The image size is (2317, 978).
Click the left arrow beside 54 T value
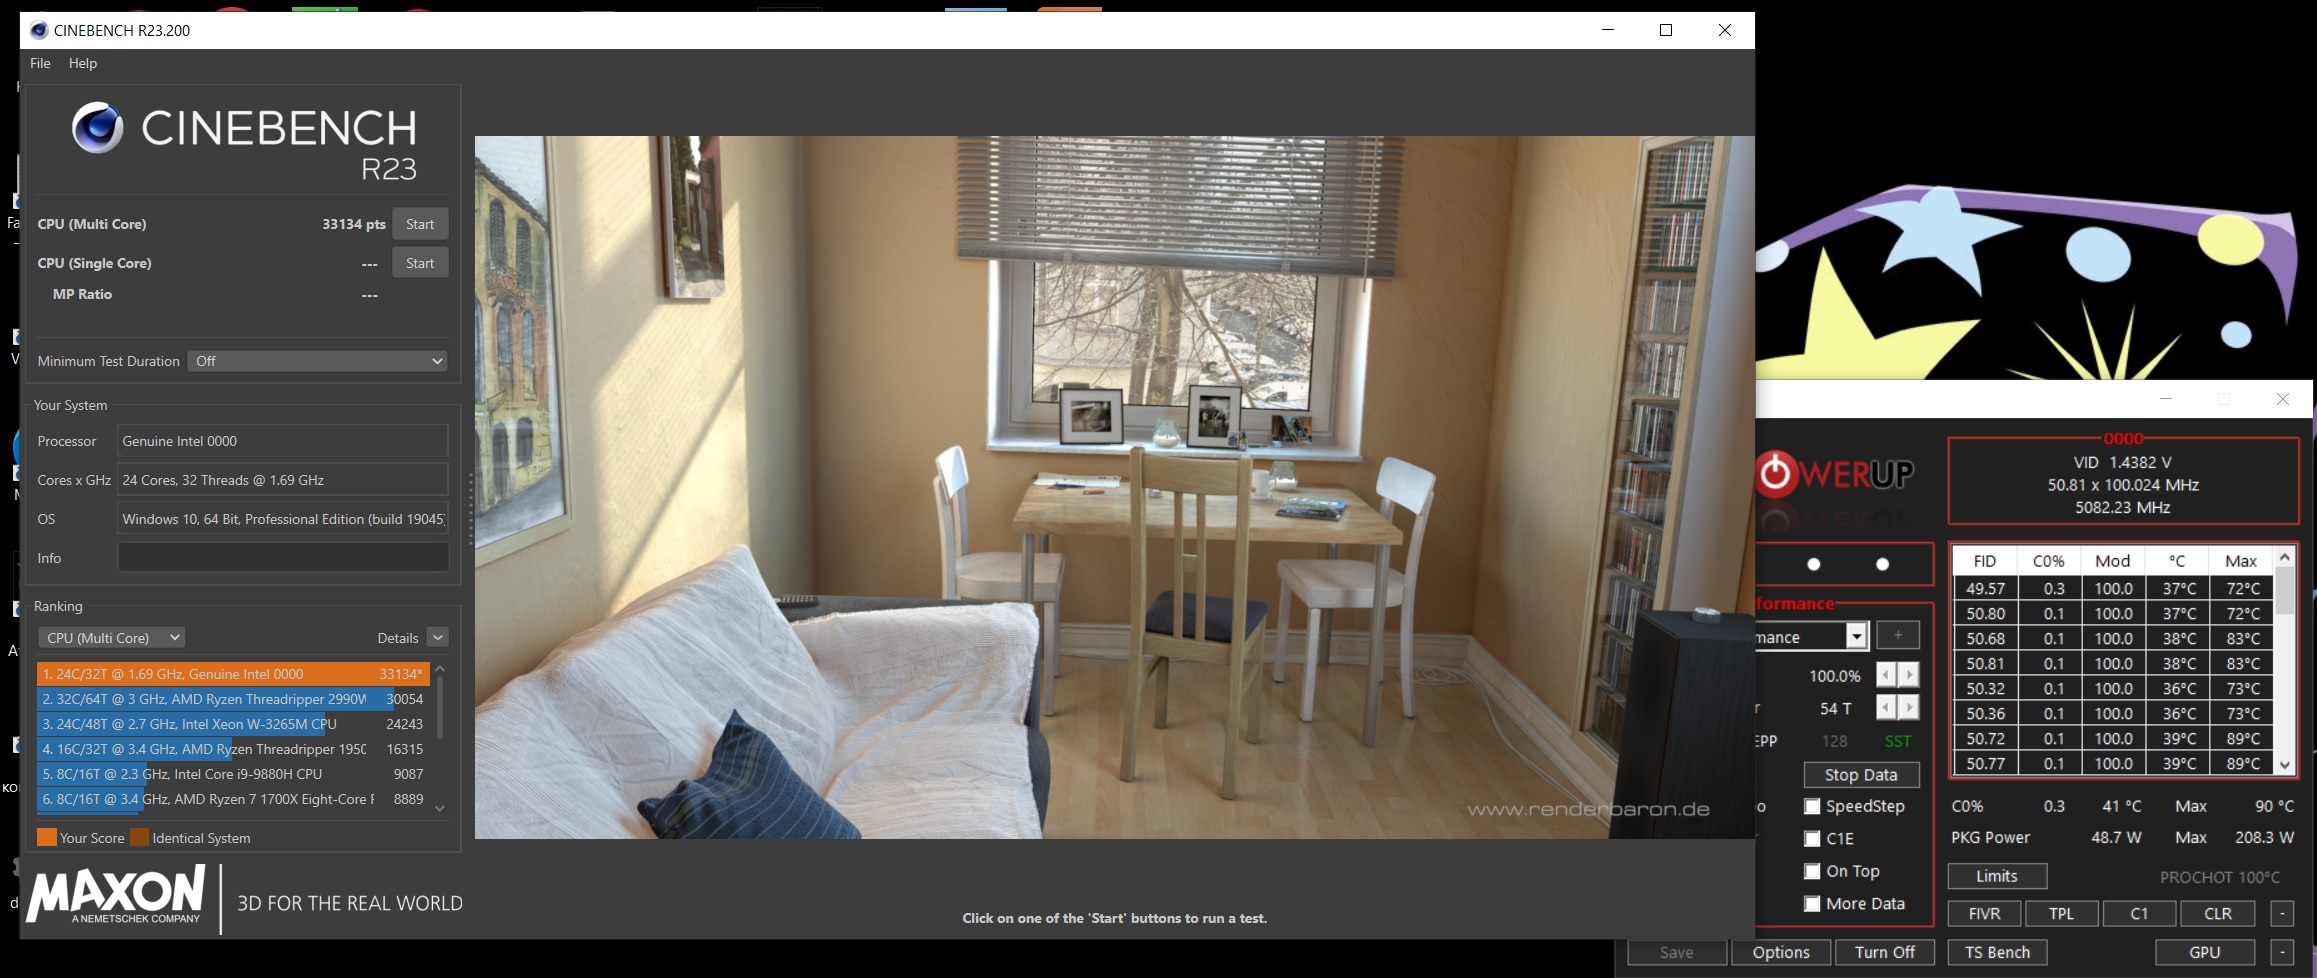click(x=1886, y=708)
